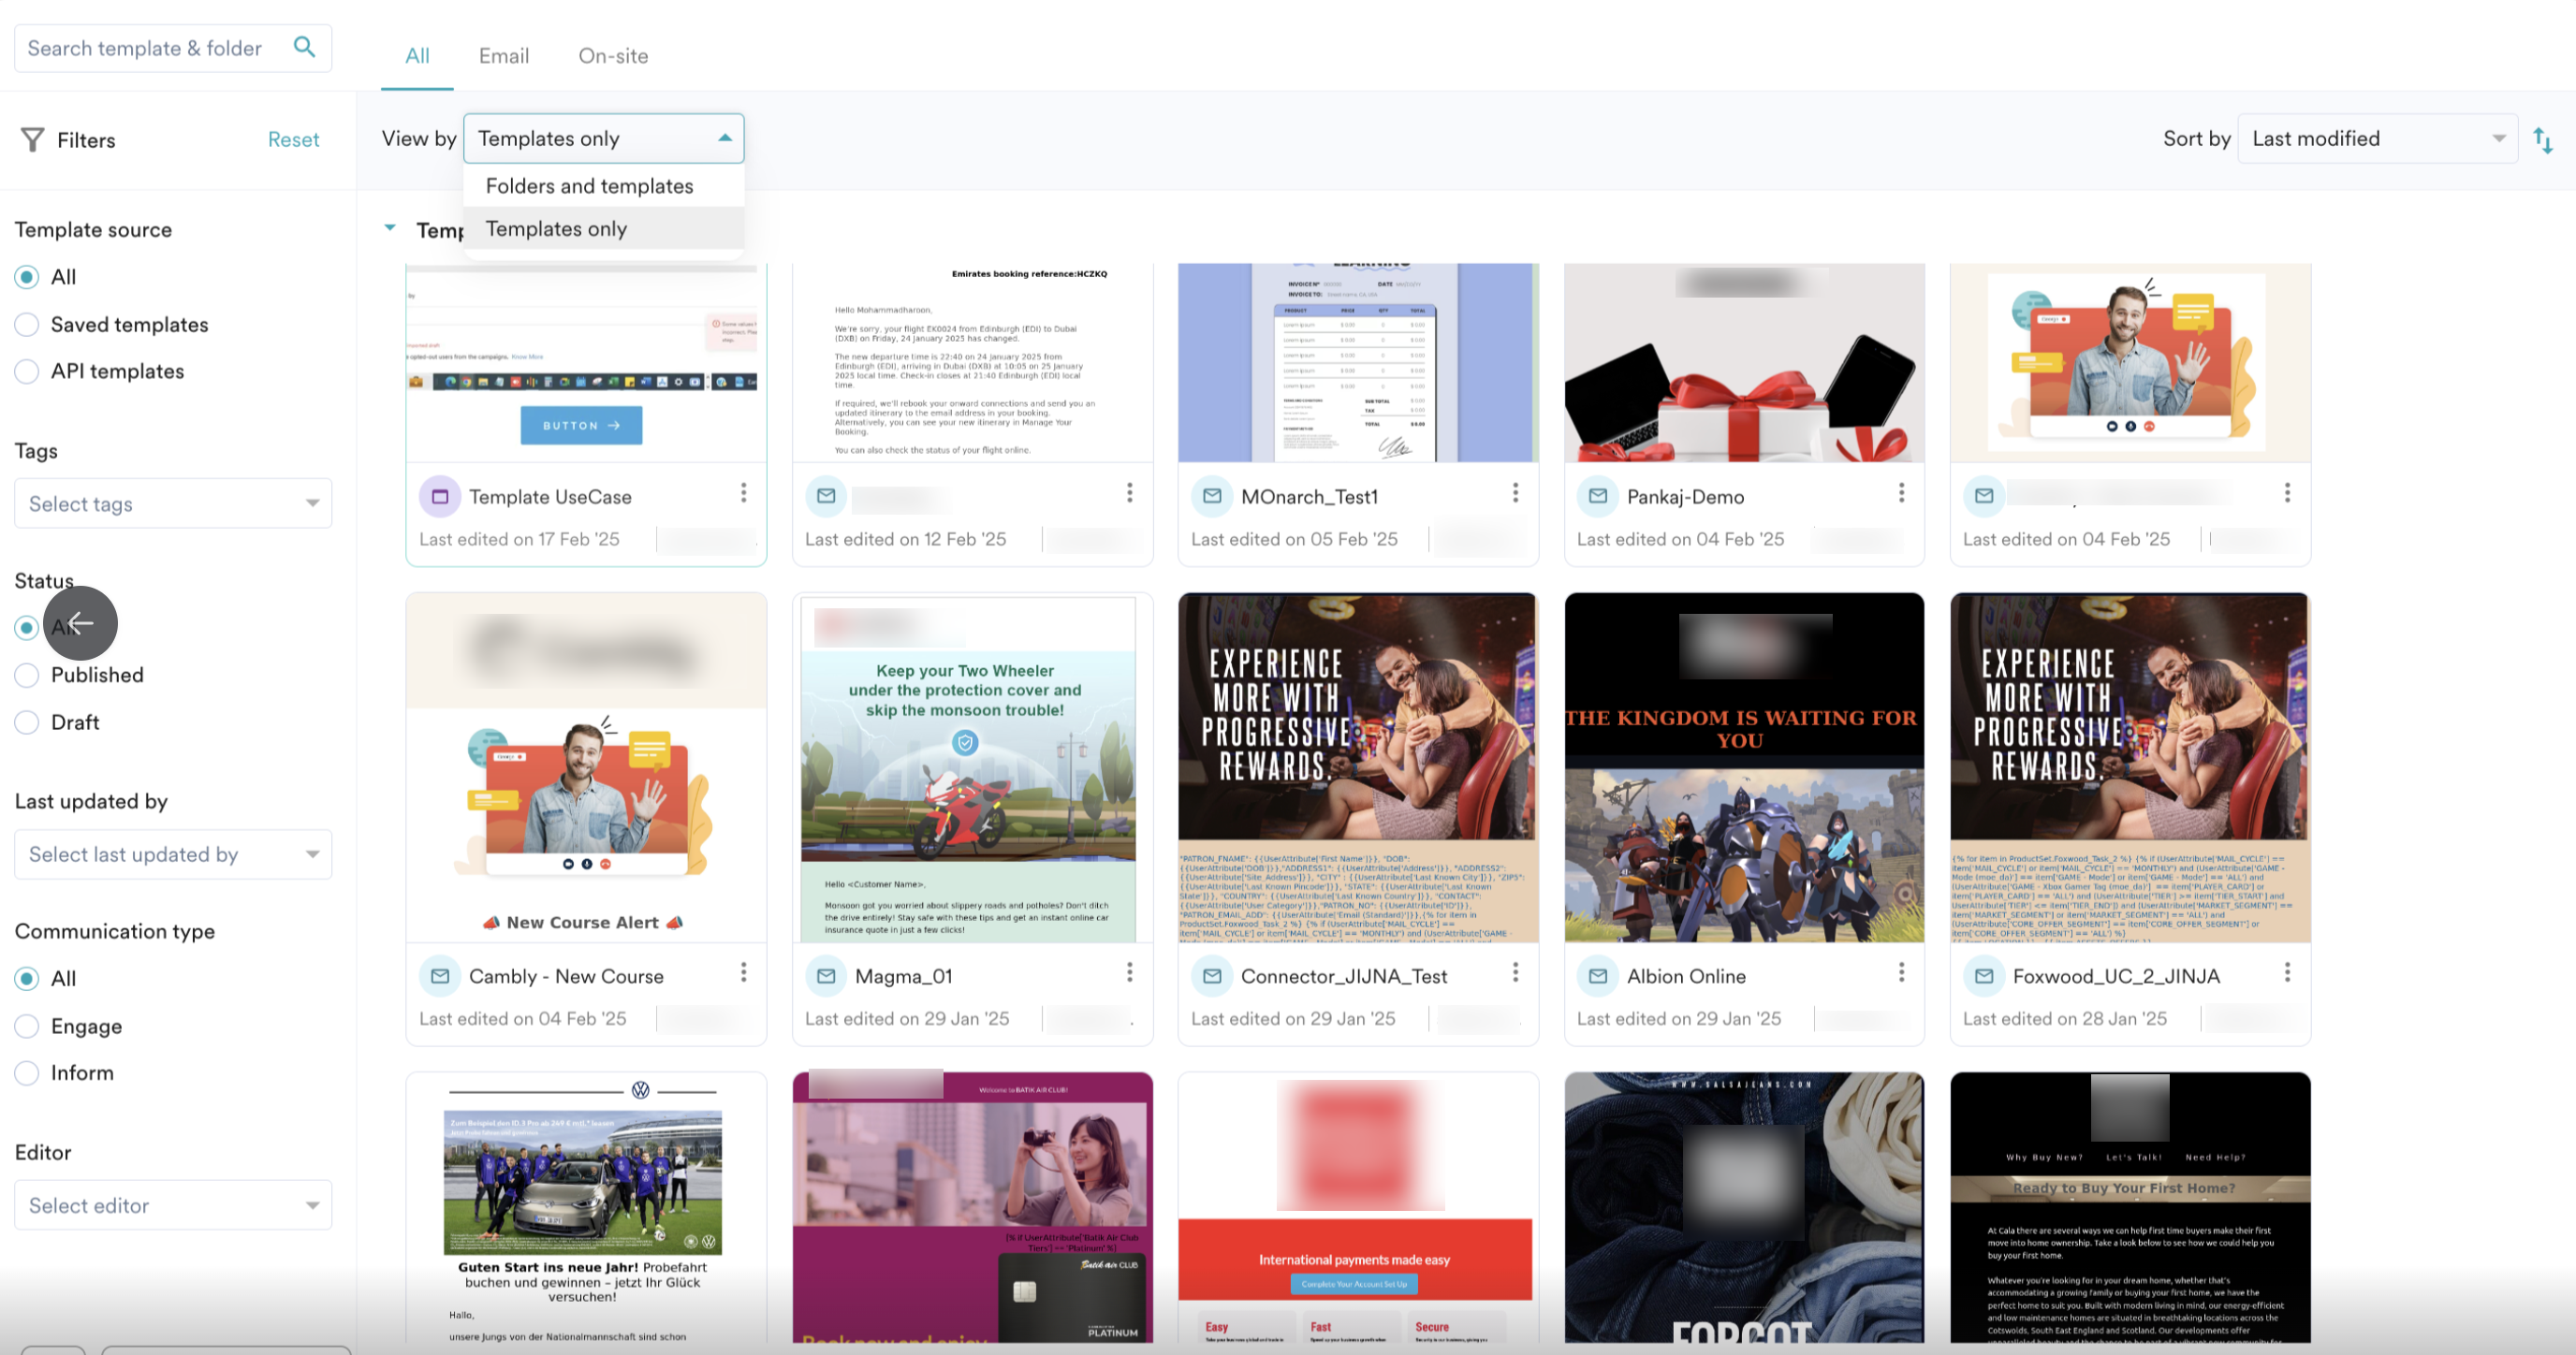Click the Albion Online email icon

coord(1597,976)
